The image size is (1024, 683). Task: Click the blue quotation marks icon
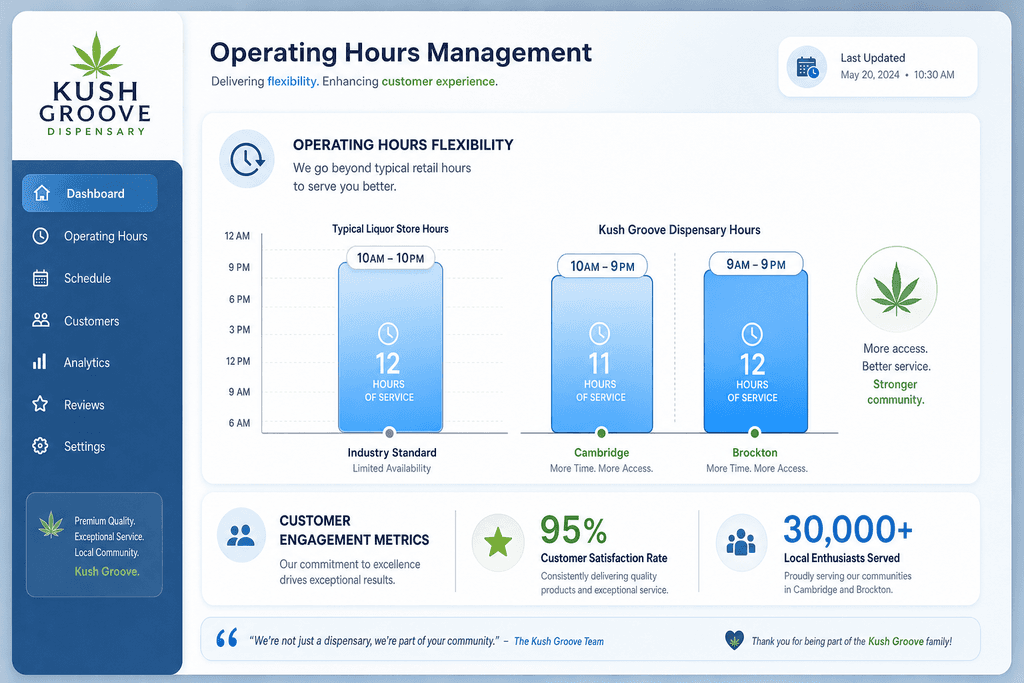(227, 638)
